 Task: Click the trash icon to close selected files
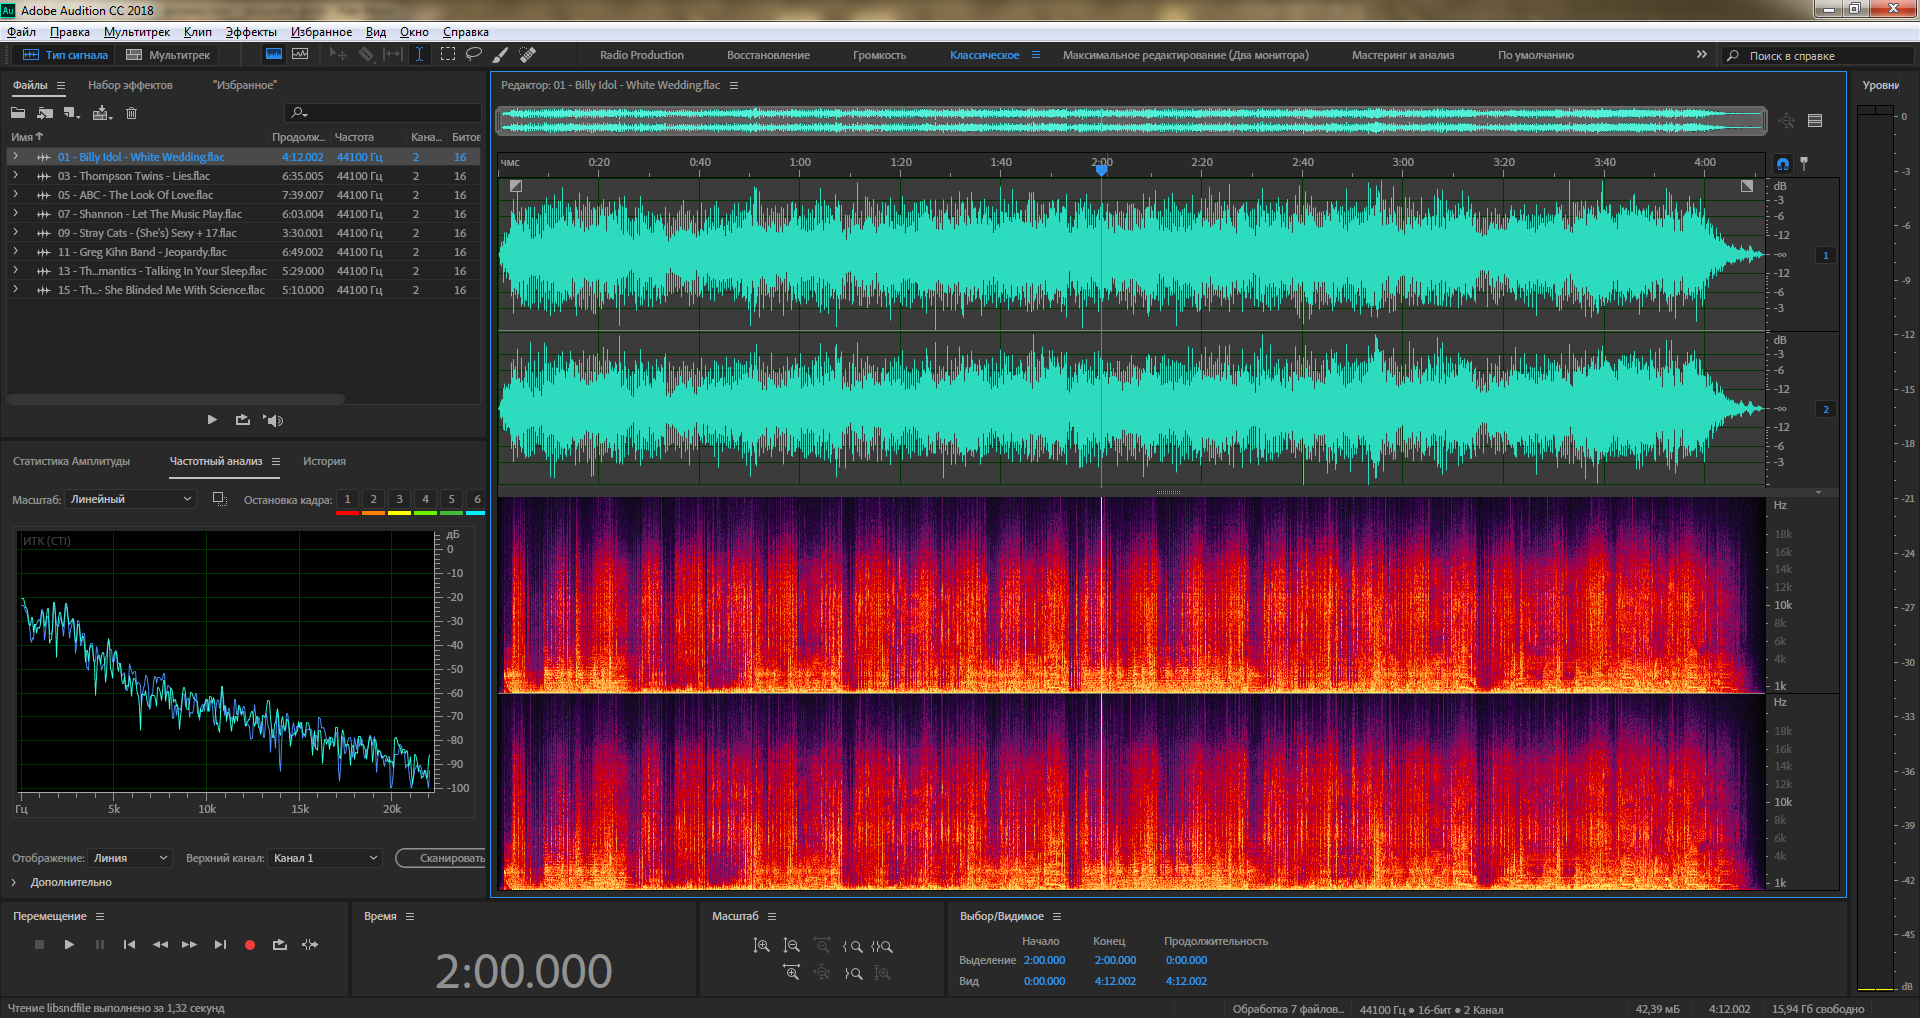point(131,113)
